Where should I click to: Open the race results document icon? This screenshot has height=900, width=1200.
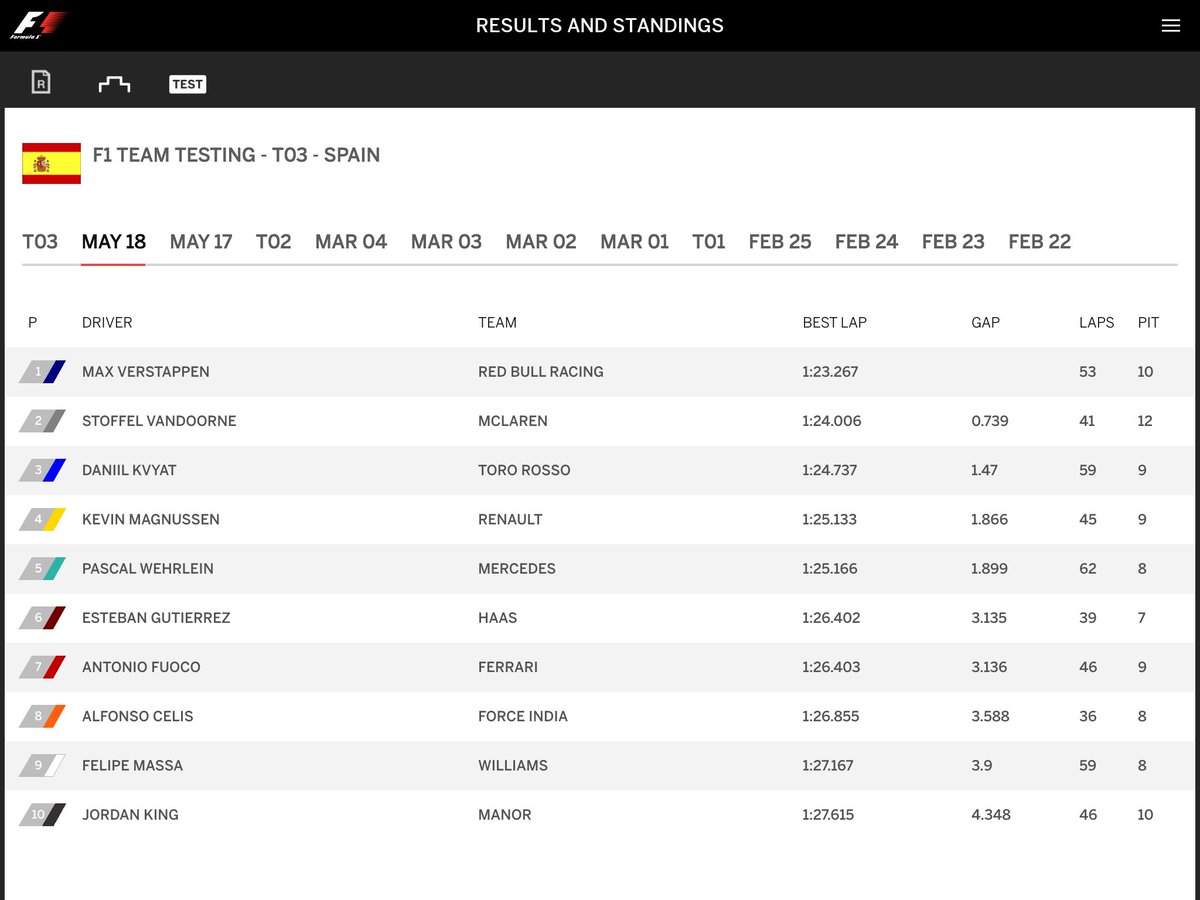pos(41,82)
